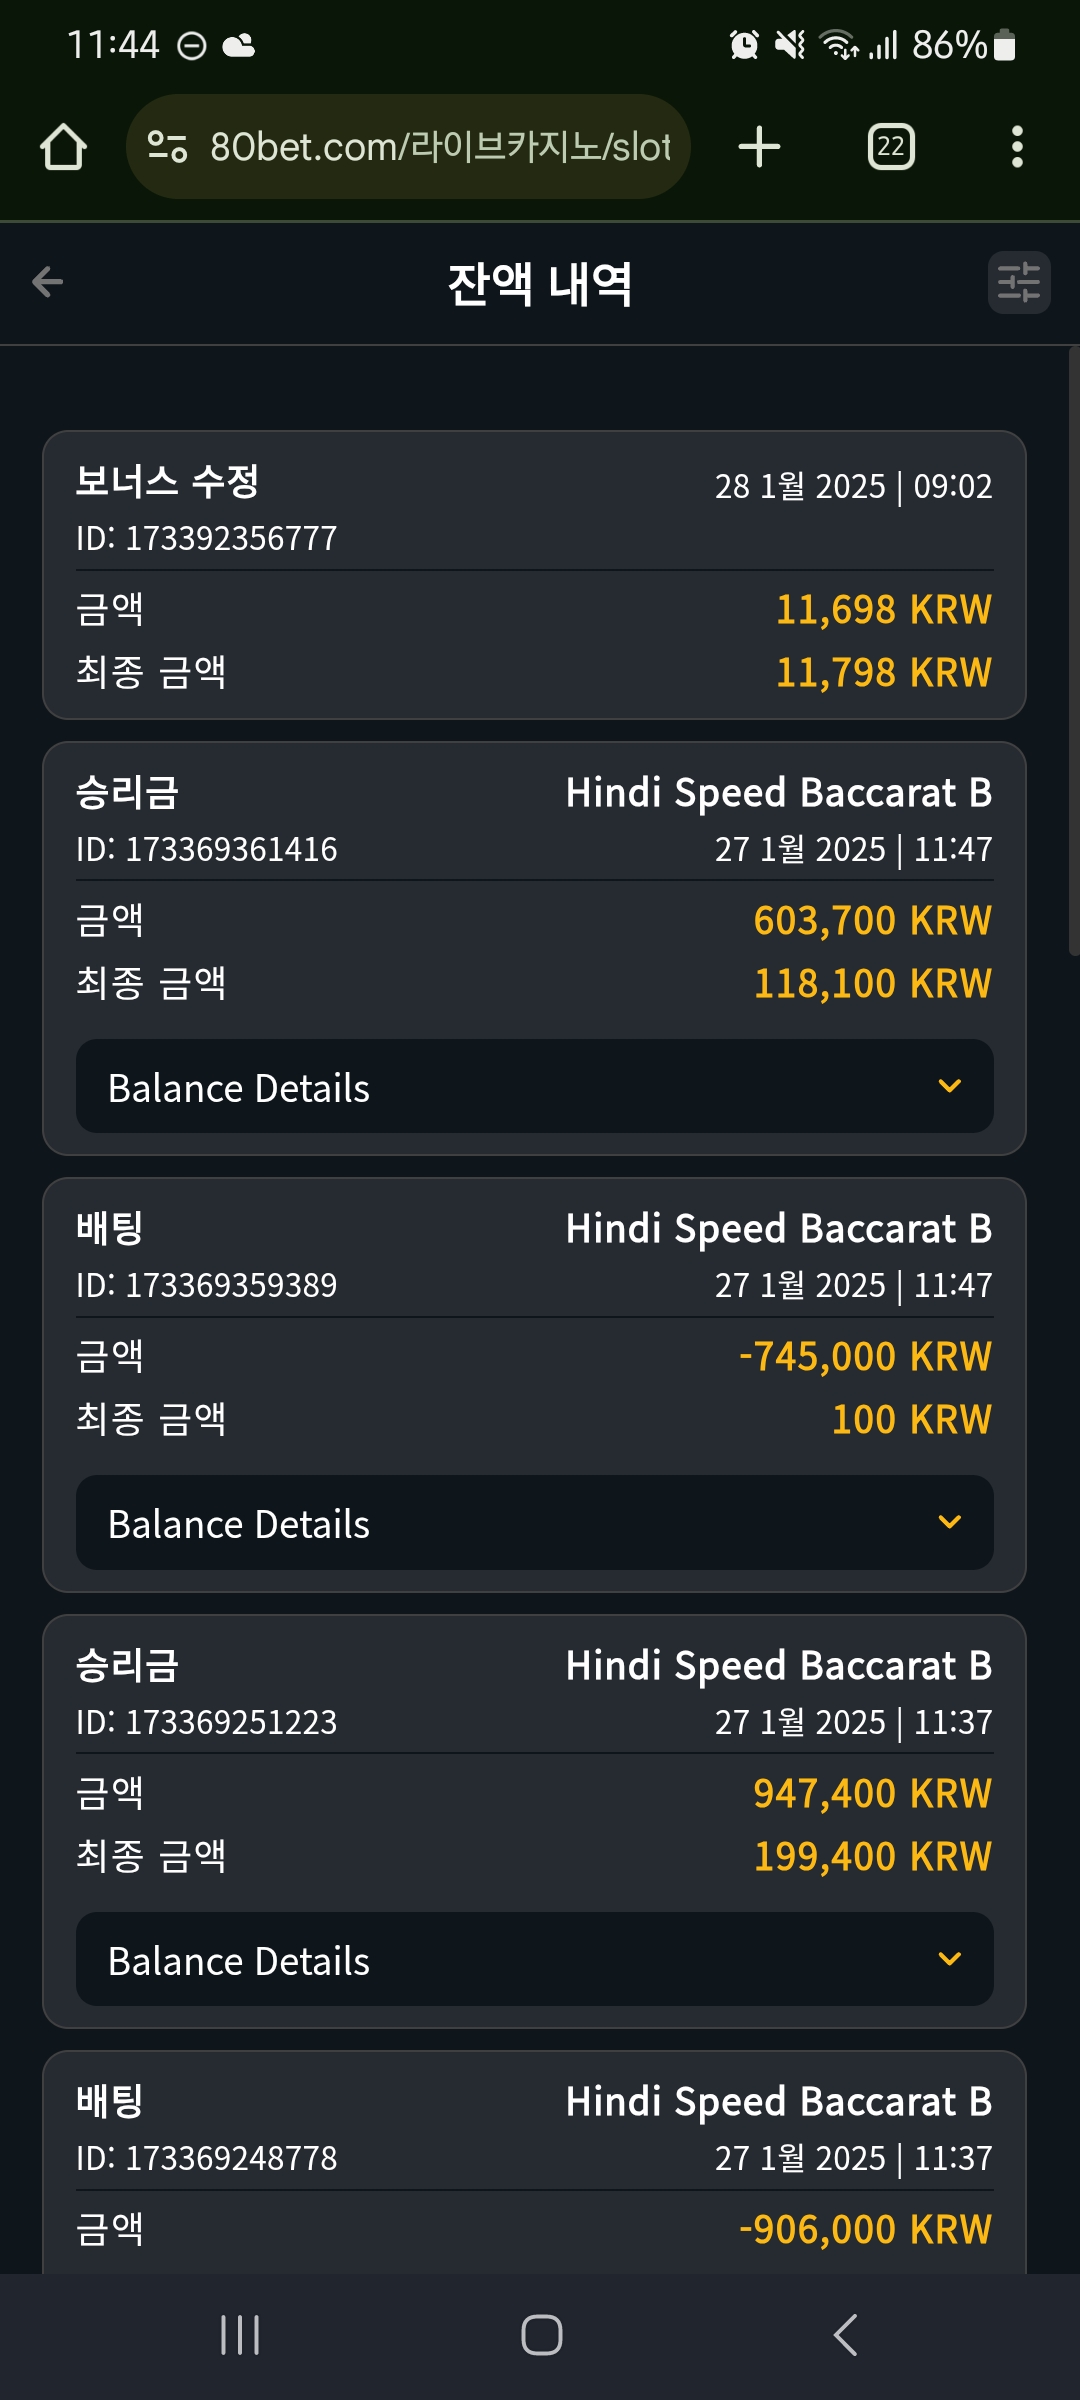Image resolution: width=1080 pixels, height=2400 pixels.
Task: Click the 80bet.com URL address bar
Action: pos(440,147)
